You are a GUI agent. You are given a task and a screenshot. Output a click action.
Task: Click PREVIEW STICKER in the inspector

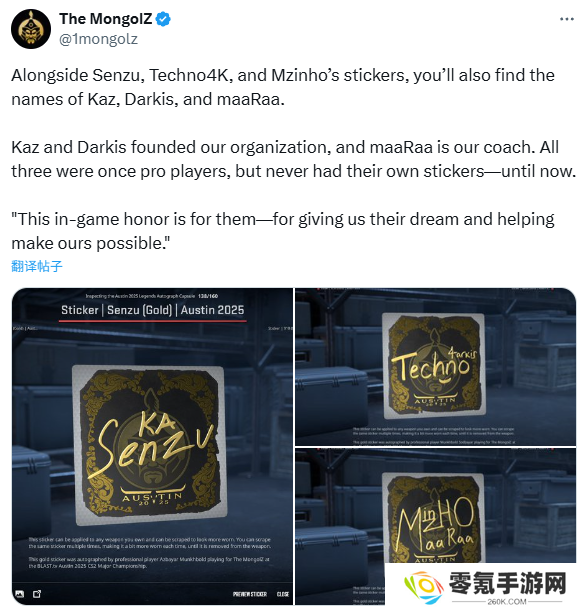coord(249,594)
